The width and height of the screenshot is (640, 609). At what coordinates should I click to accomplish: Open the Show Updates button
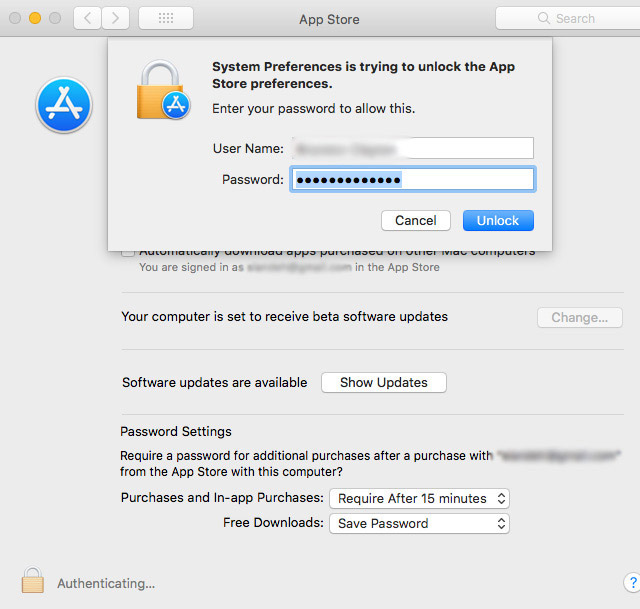tap(384, 382)
